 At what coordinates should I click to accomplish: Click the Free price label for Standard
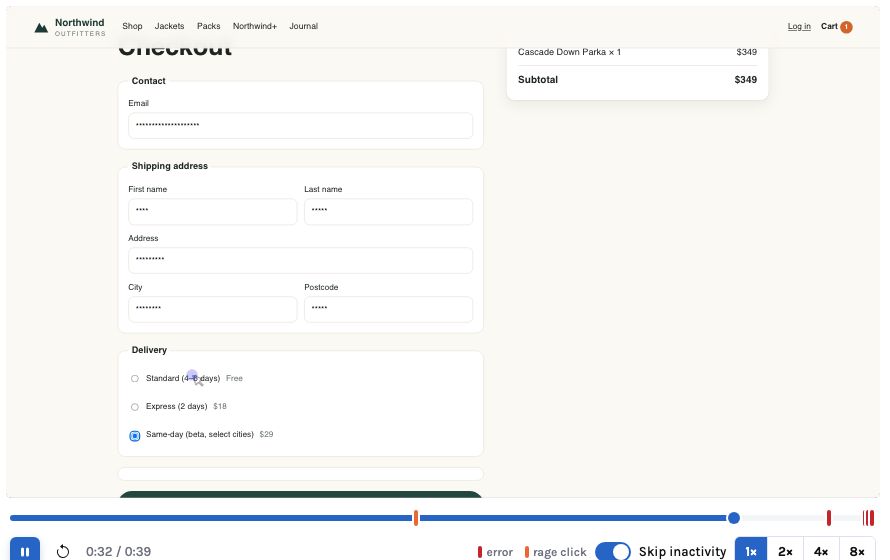(234, 378)
